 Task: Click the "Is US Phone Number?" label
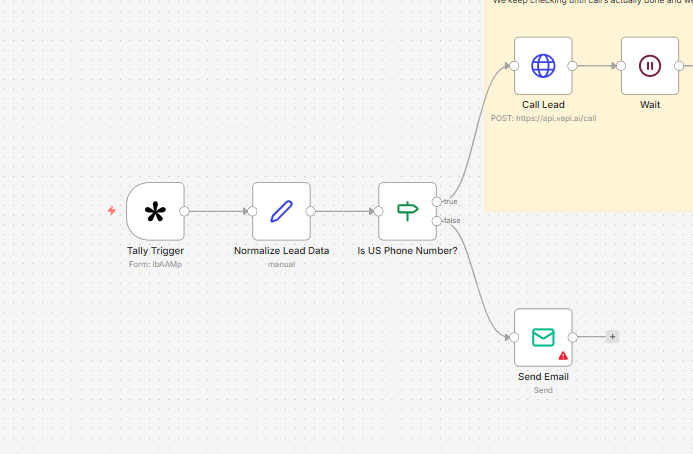407,250
